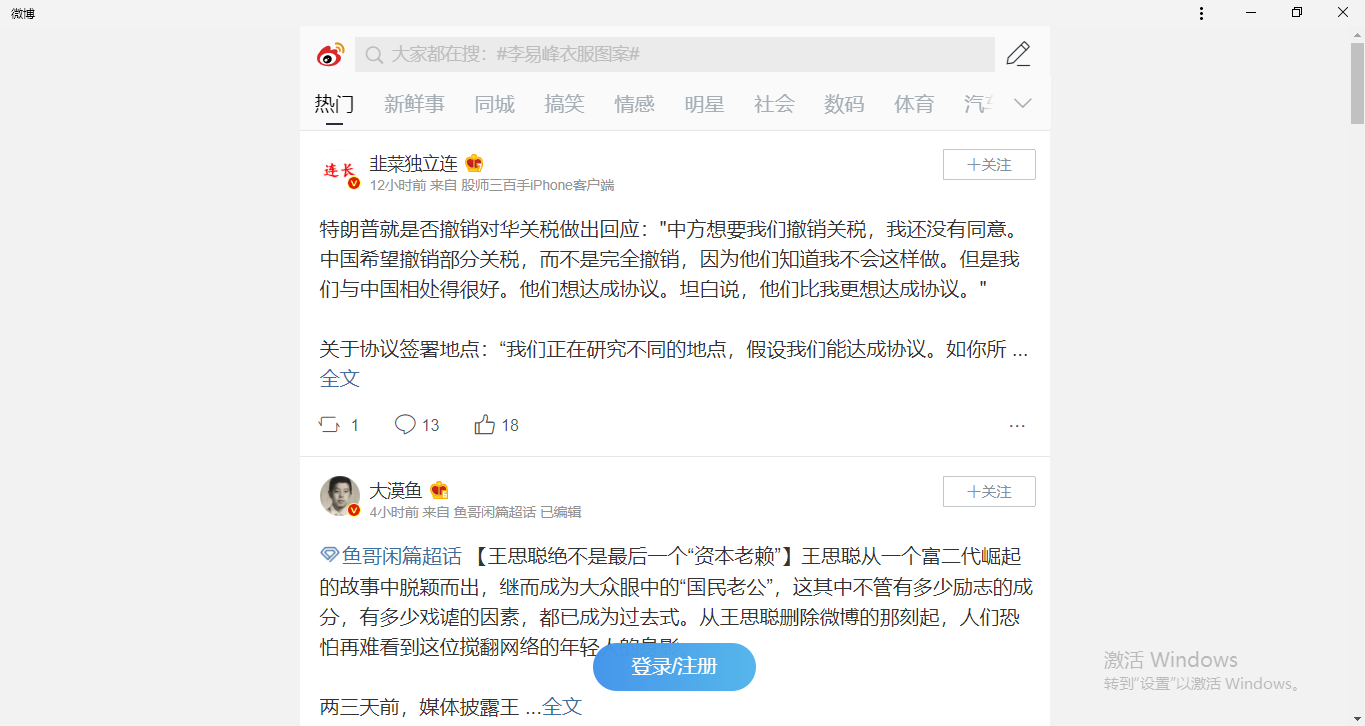This screenshot has width=1365, height=726.
Task: Click the 登录/注册 button
Action: click(x=674, y=667)
